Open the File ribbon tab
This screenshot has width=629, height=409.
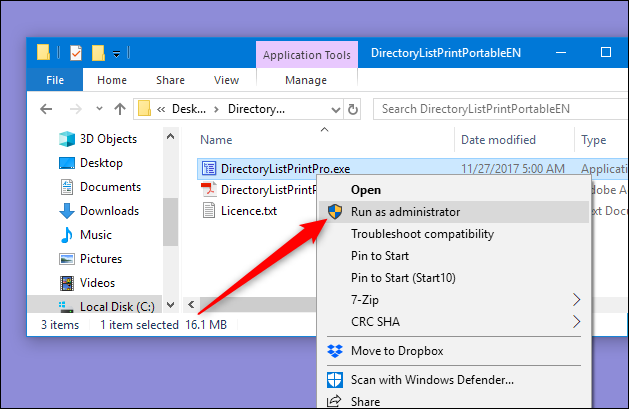(x=55, y=80)
